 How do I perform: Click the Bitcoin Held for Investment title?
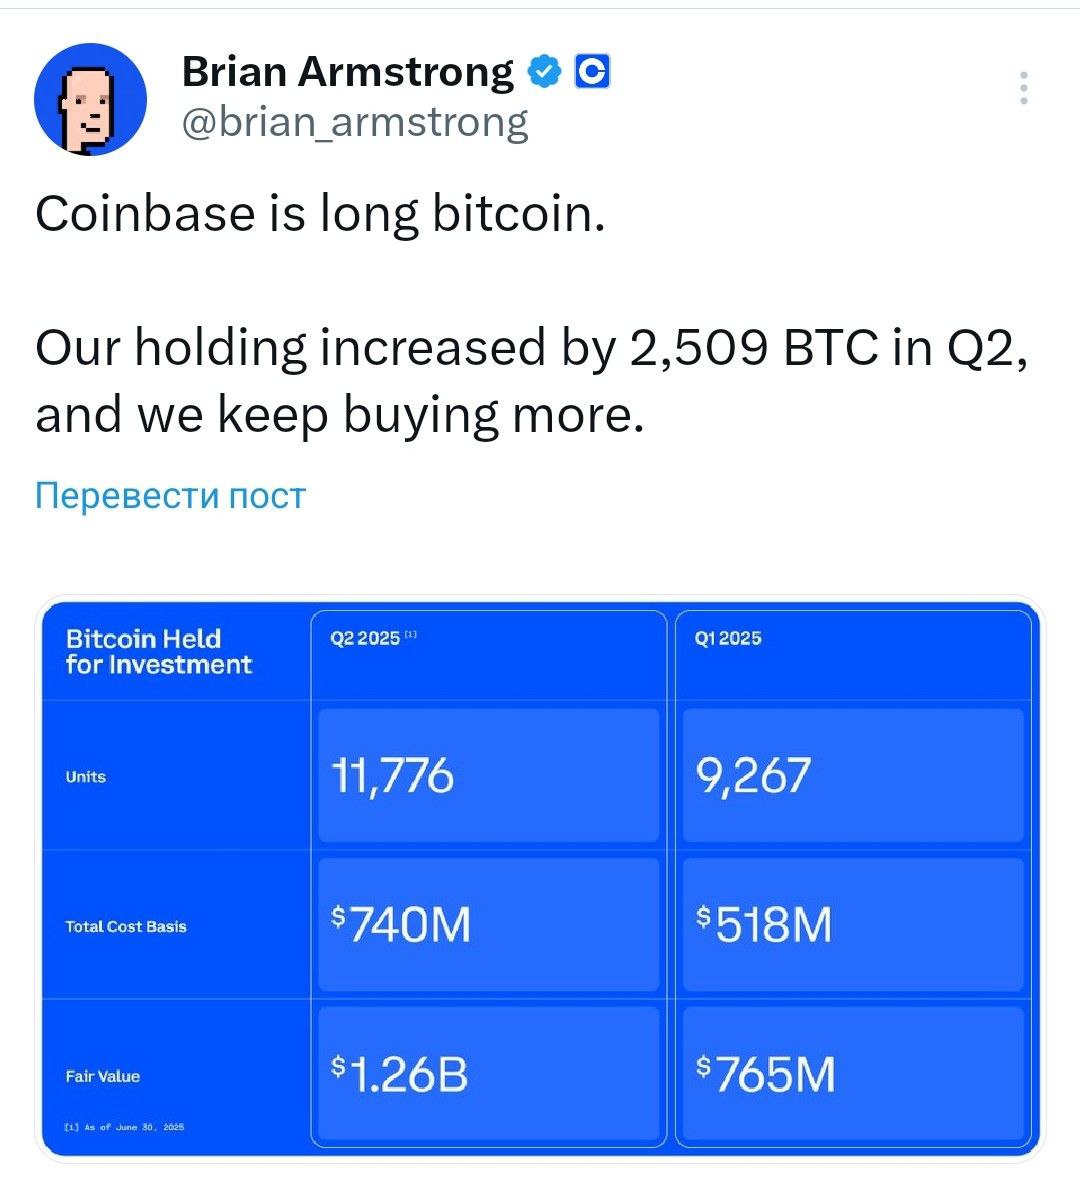158,651
